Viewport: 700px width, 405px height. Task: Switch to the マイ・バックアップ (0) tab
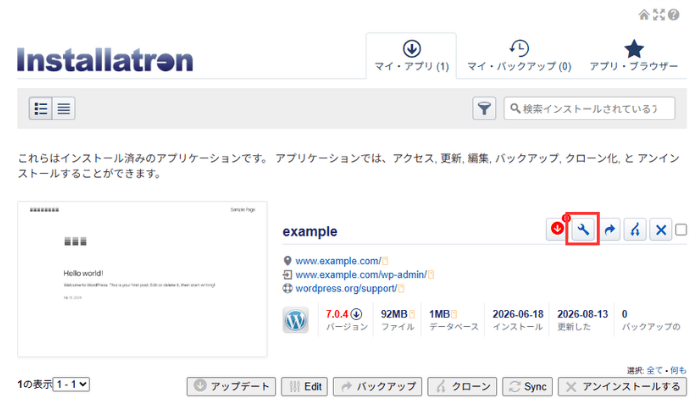click(x=519, y=56)
